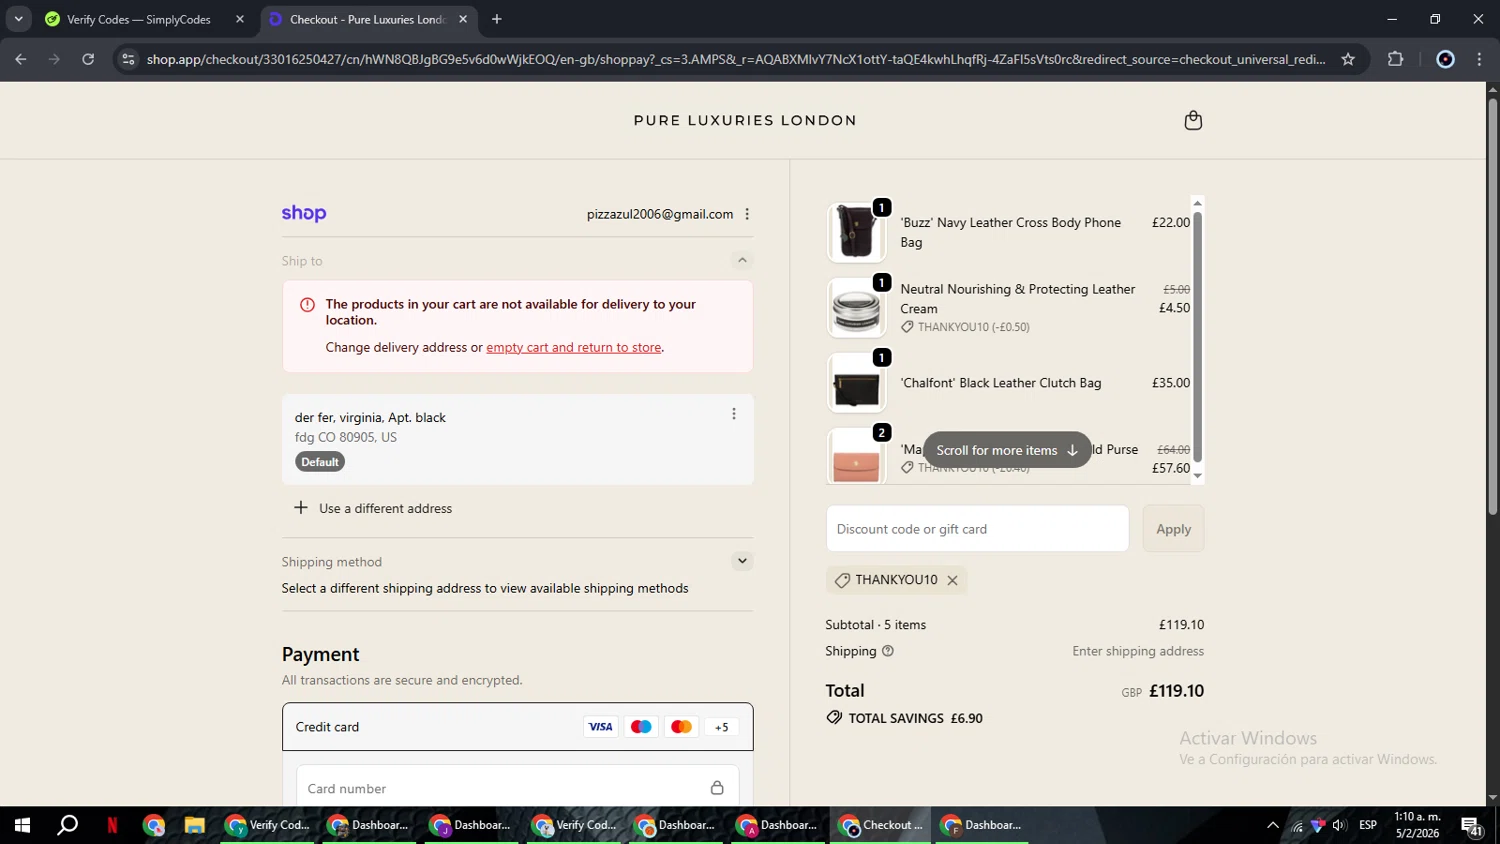1500x844 pixels.
Task: Select the Maestro card logo
Action: (641, 727)
